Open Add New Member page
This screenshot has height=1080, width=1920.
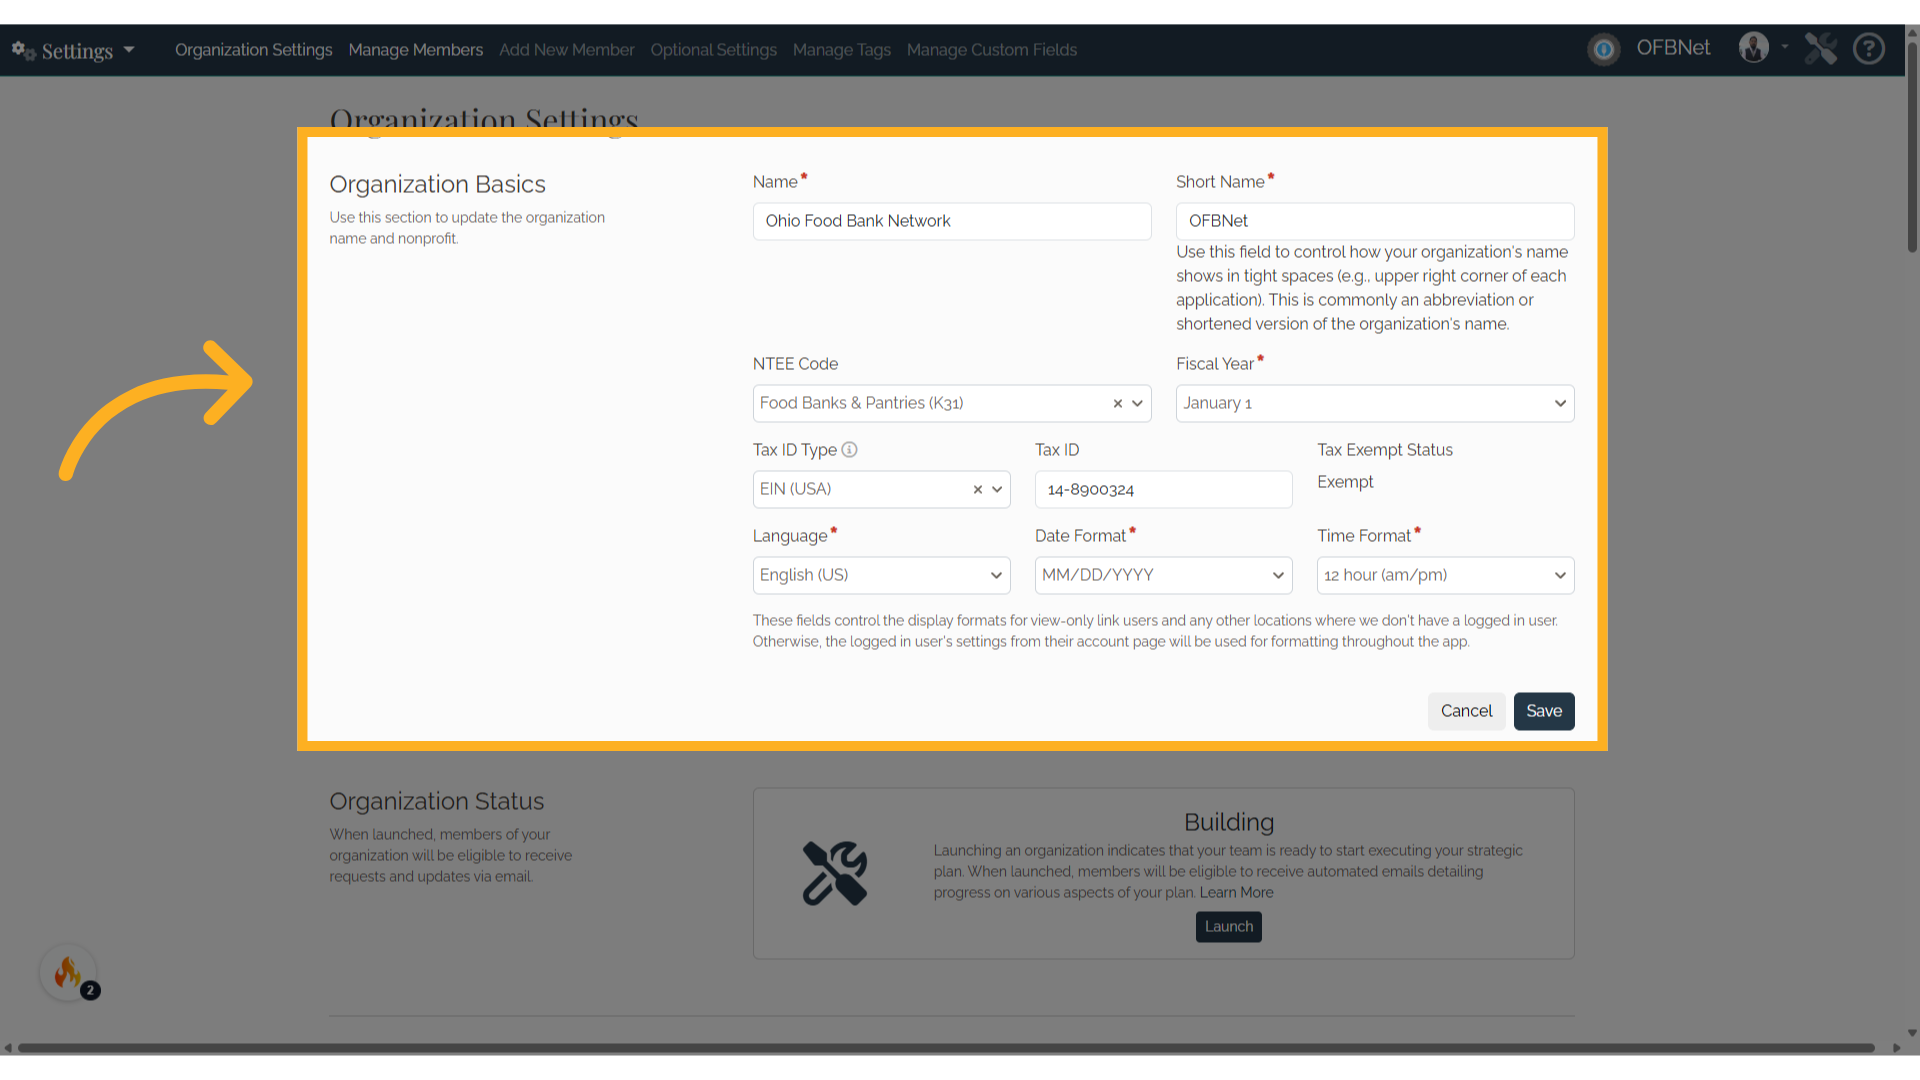(567, 50)
